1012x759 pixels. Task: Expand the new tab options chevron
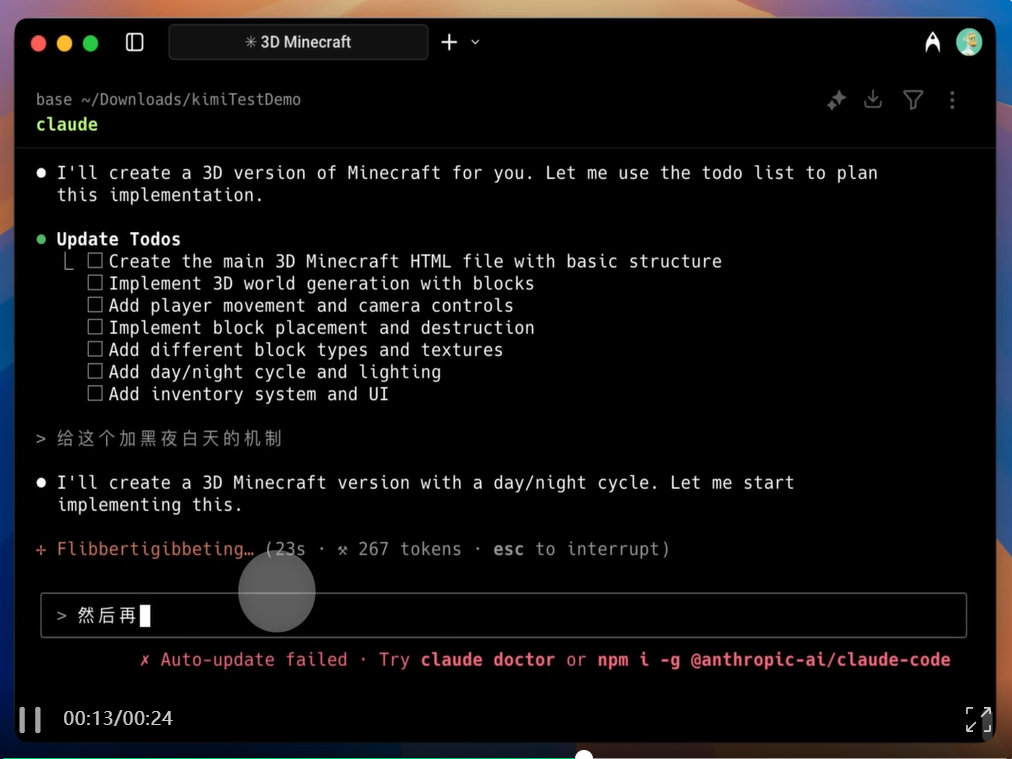tap(476, 43)
